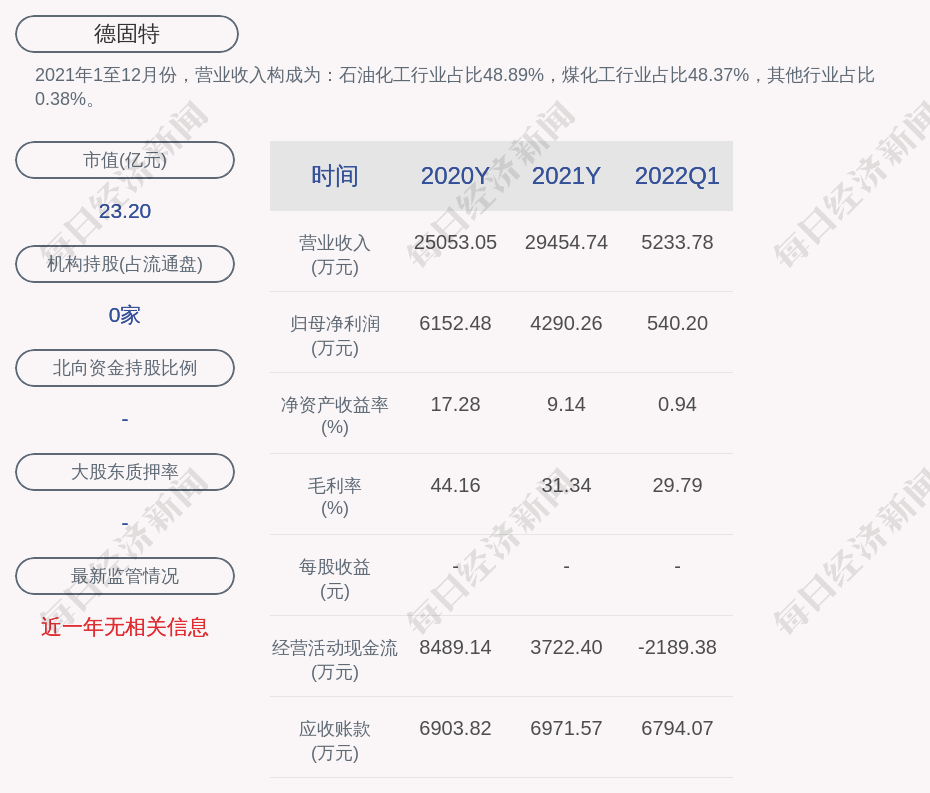Click the 大股东质押率 pill
Viewport: 930px width, 793px height.
[125, 472]
